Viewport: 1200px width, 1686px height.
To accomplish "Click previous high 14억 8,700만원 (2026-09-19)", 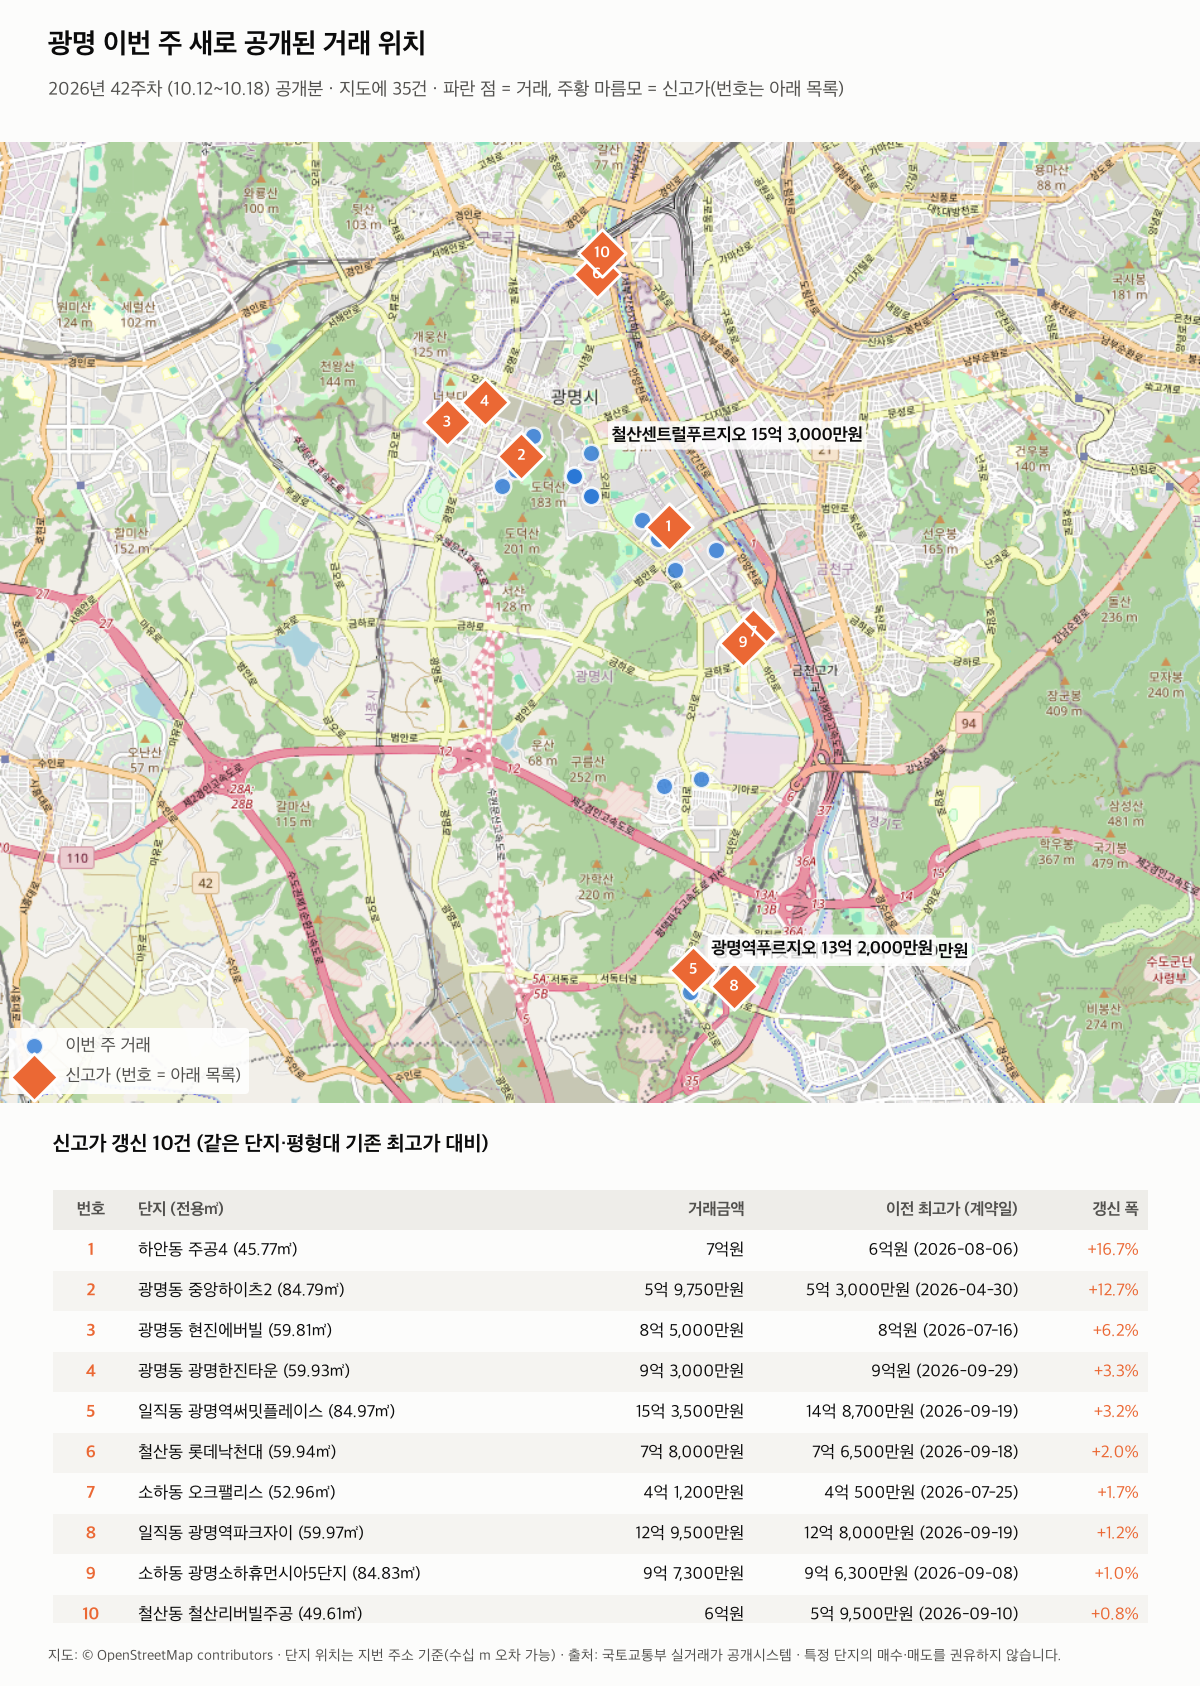I will tap(912, 1412).
